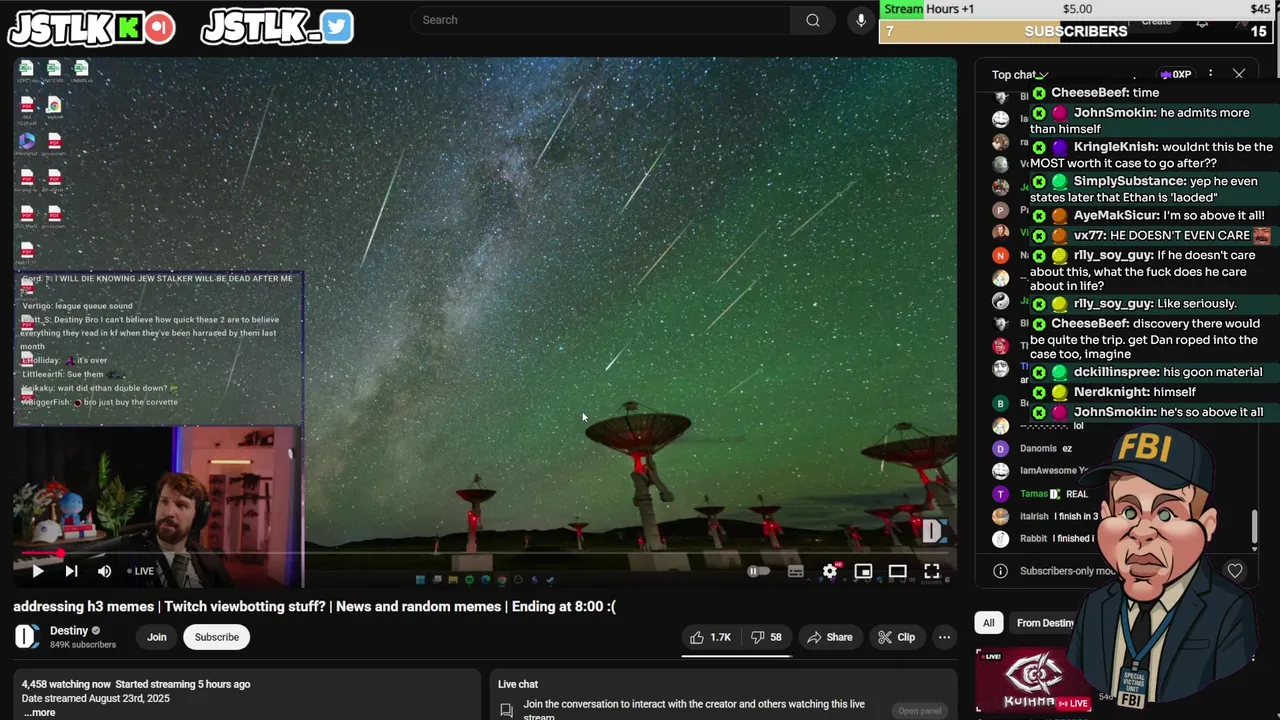
Task: Click the notification bell icon
Action: click(1202, 21)
